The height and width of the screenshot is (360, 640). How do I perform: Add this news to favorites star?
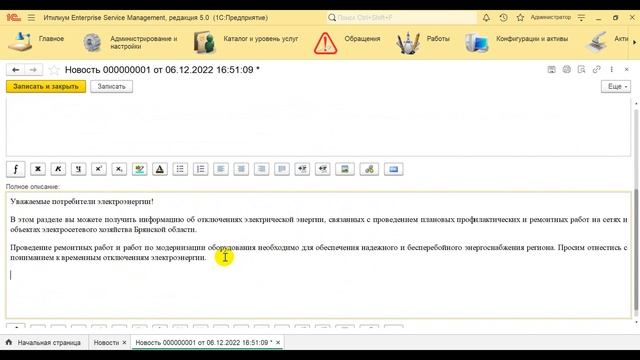click(54, 70)
